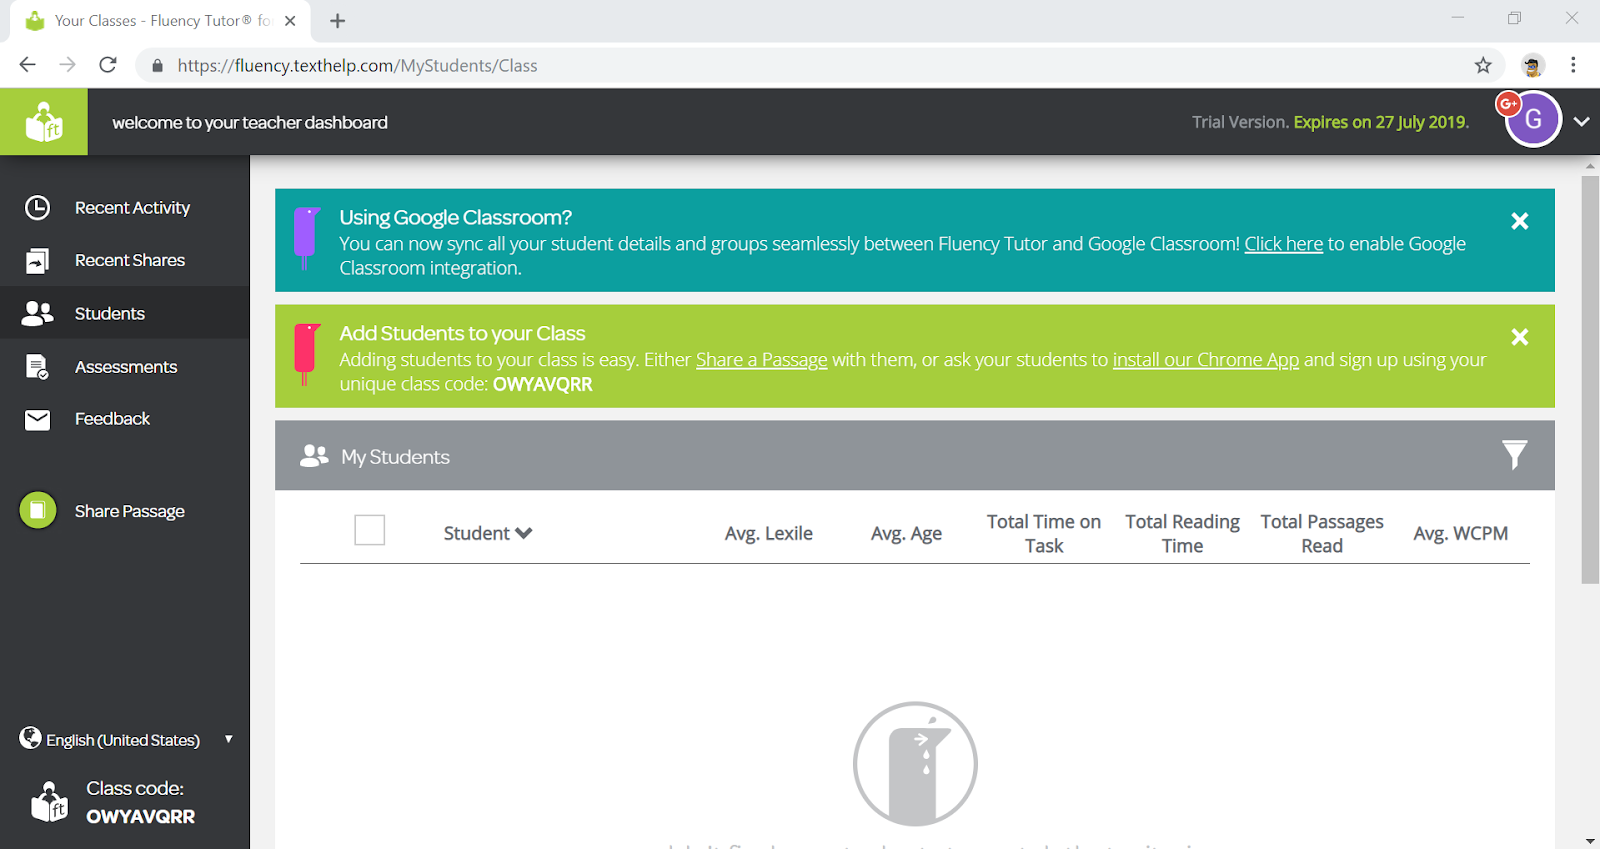Screen dimensions: 1600x849
Task: Click the 'Using Google Classroom?' heading
Action: (x=455, y=217)
